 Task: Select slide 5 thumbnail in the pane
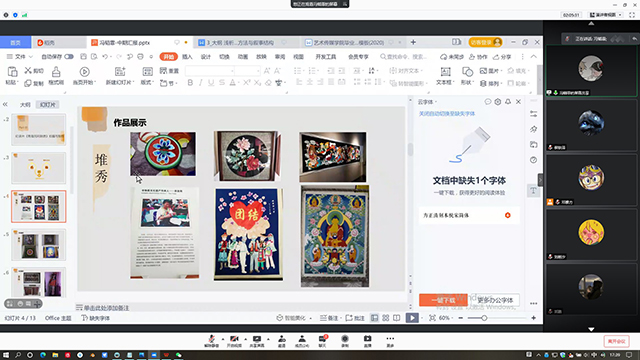(x=38, y=244)
